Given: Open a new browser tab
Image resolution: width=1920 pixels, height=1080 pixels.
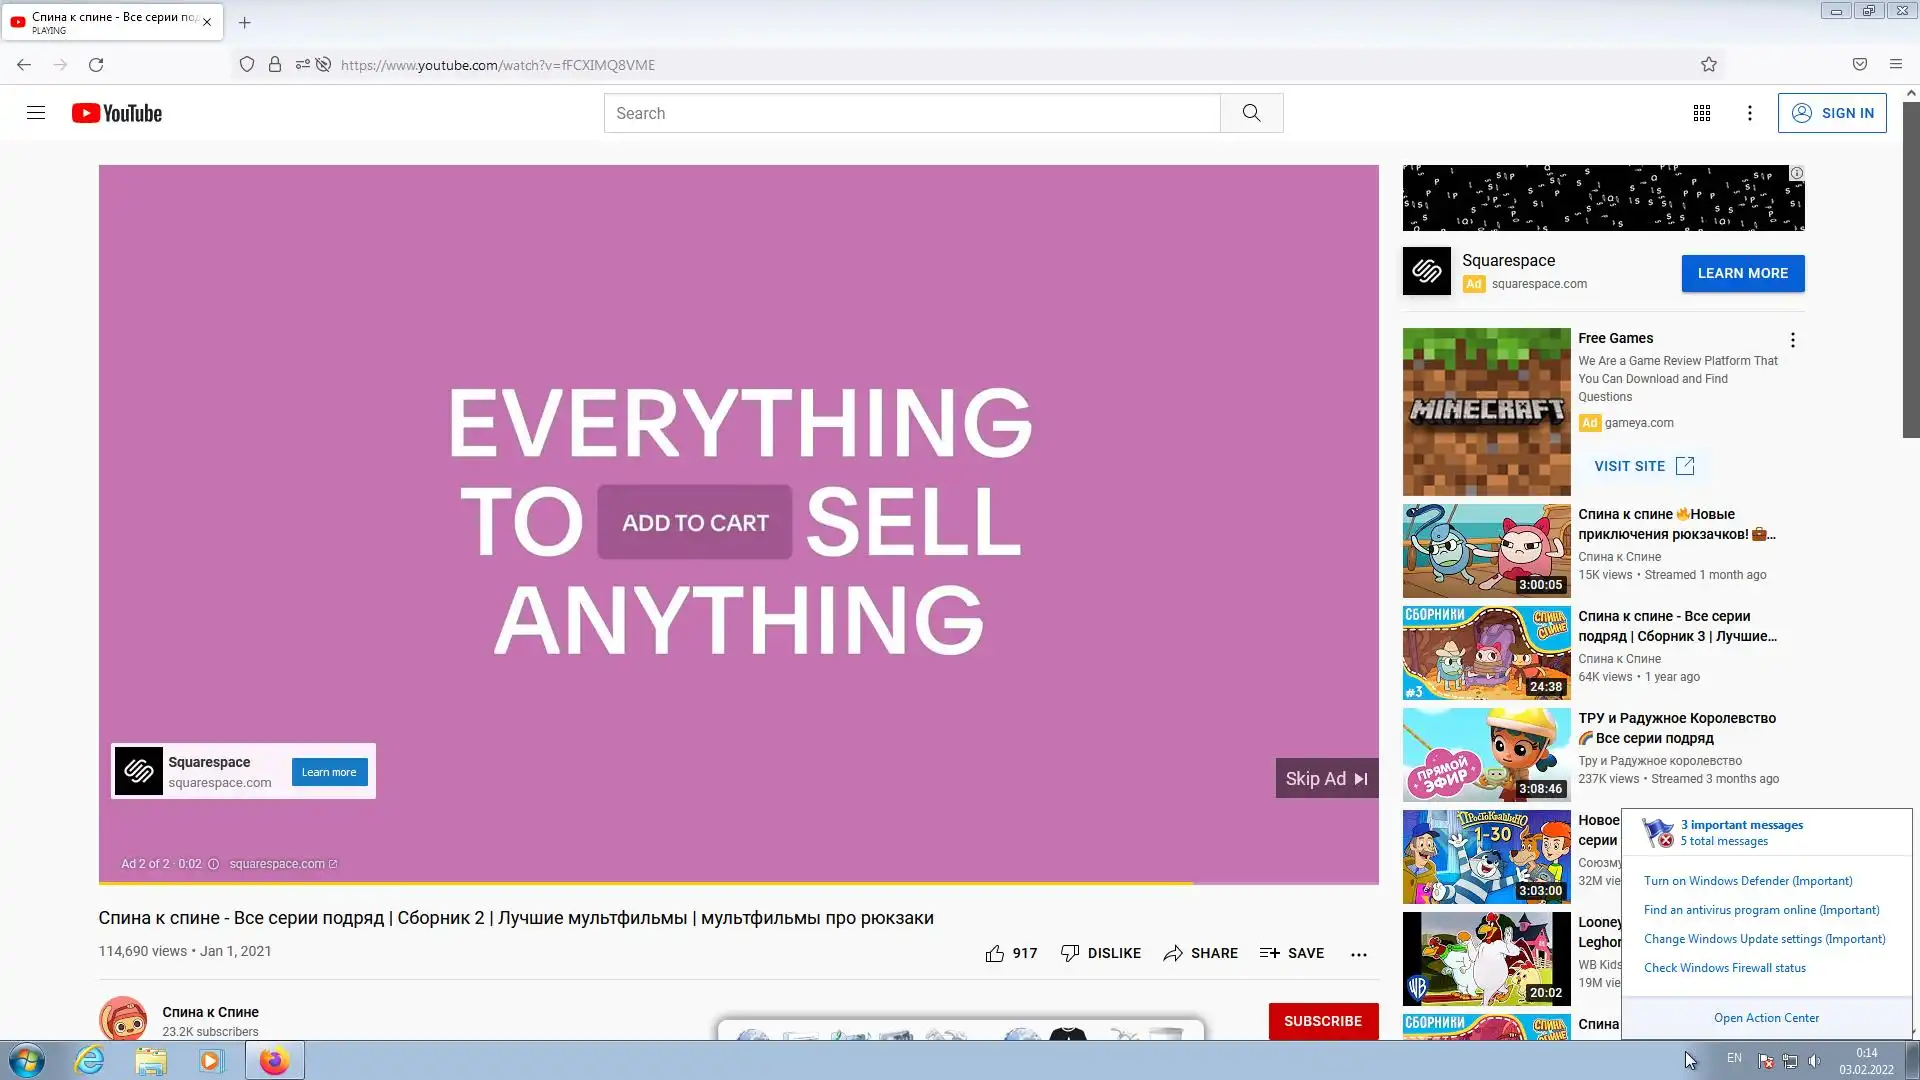Looking at the screenshot, I should point(244,22).
